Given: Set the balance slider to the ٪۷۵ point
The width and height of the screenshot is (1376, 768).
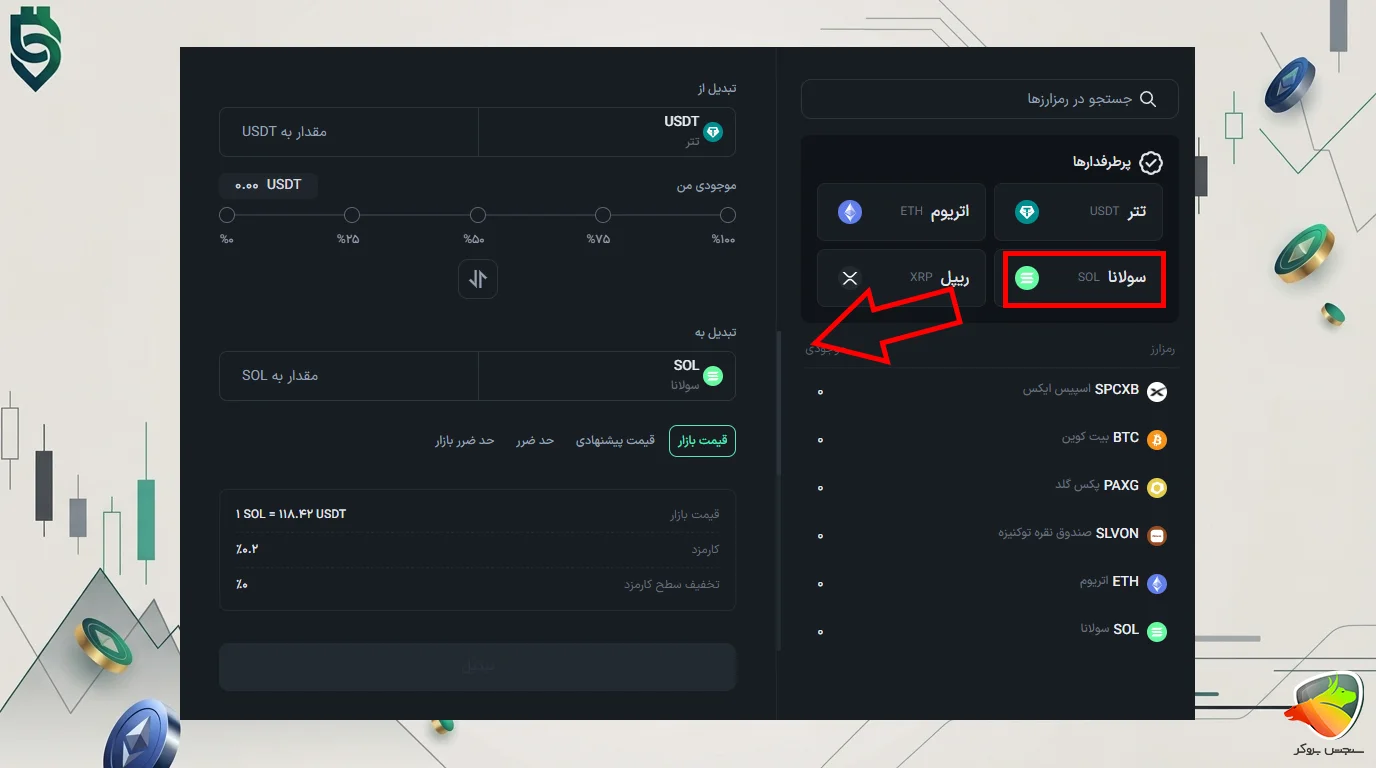Looking at the screenshot, I should [603, 215].
